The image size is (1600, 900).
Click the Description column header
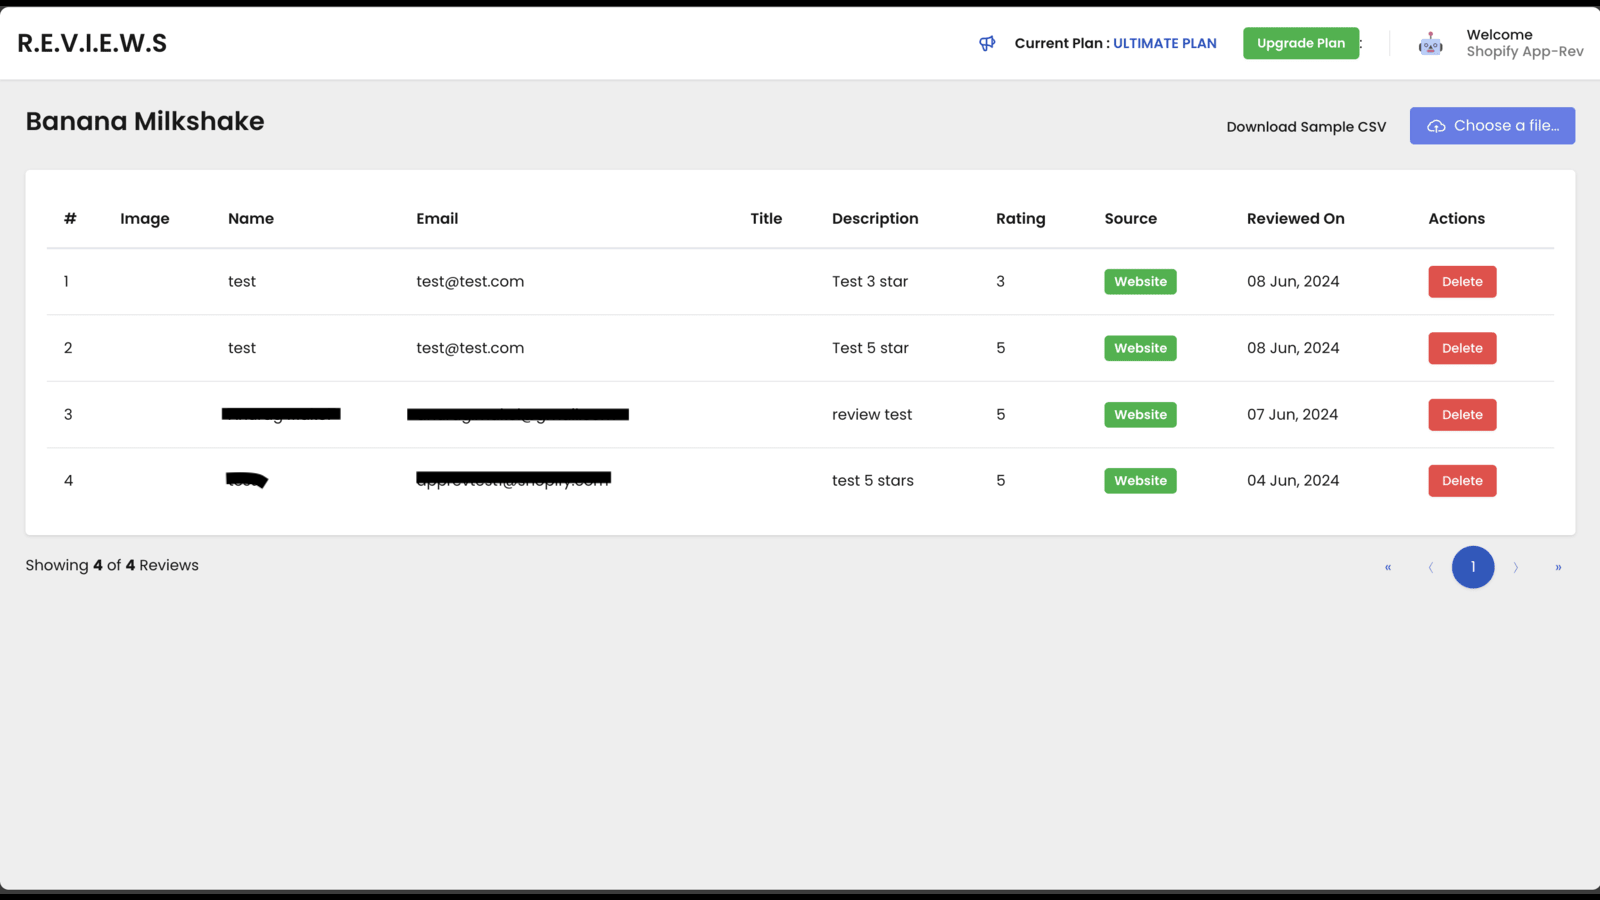point(875,219)
